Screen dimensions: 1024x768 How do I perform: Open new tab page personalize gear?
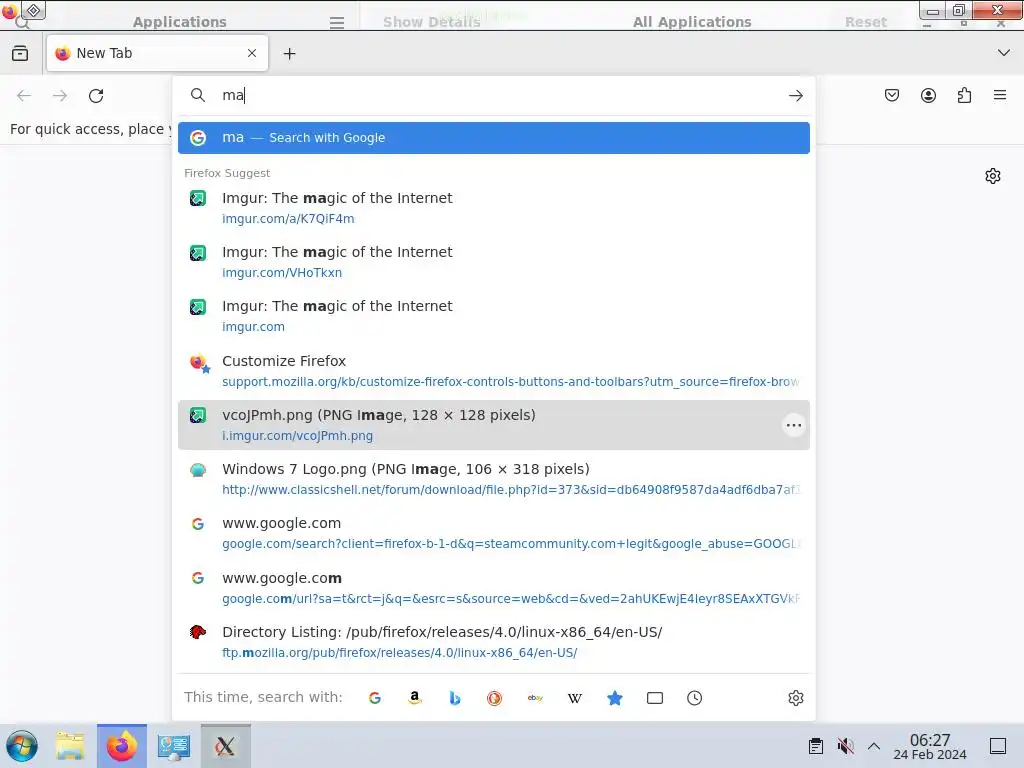pos(993,176)
